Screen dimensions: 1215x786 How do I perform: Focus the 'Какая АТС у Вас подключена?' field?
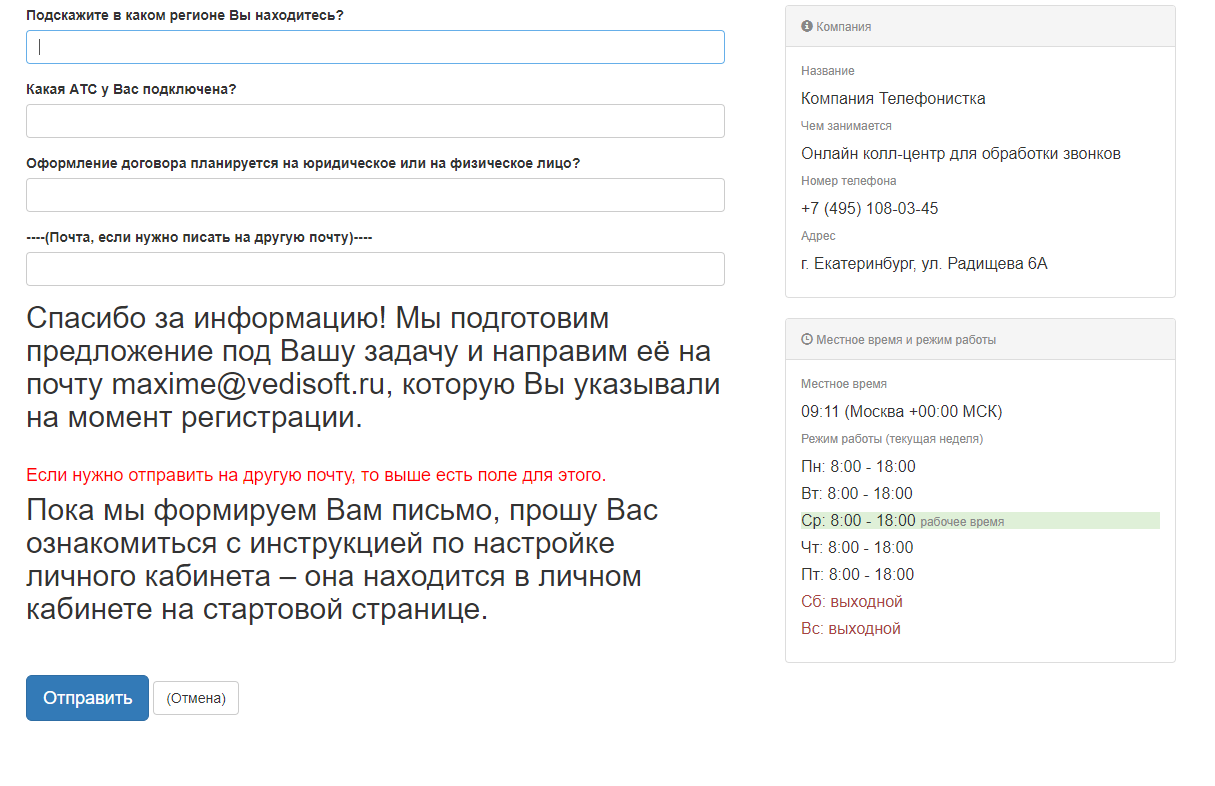point(375,121)
